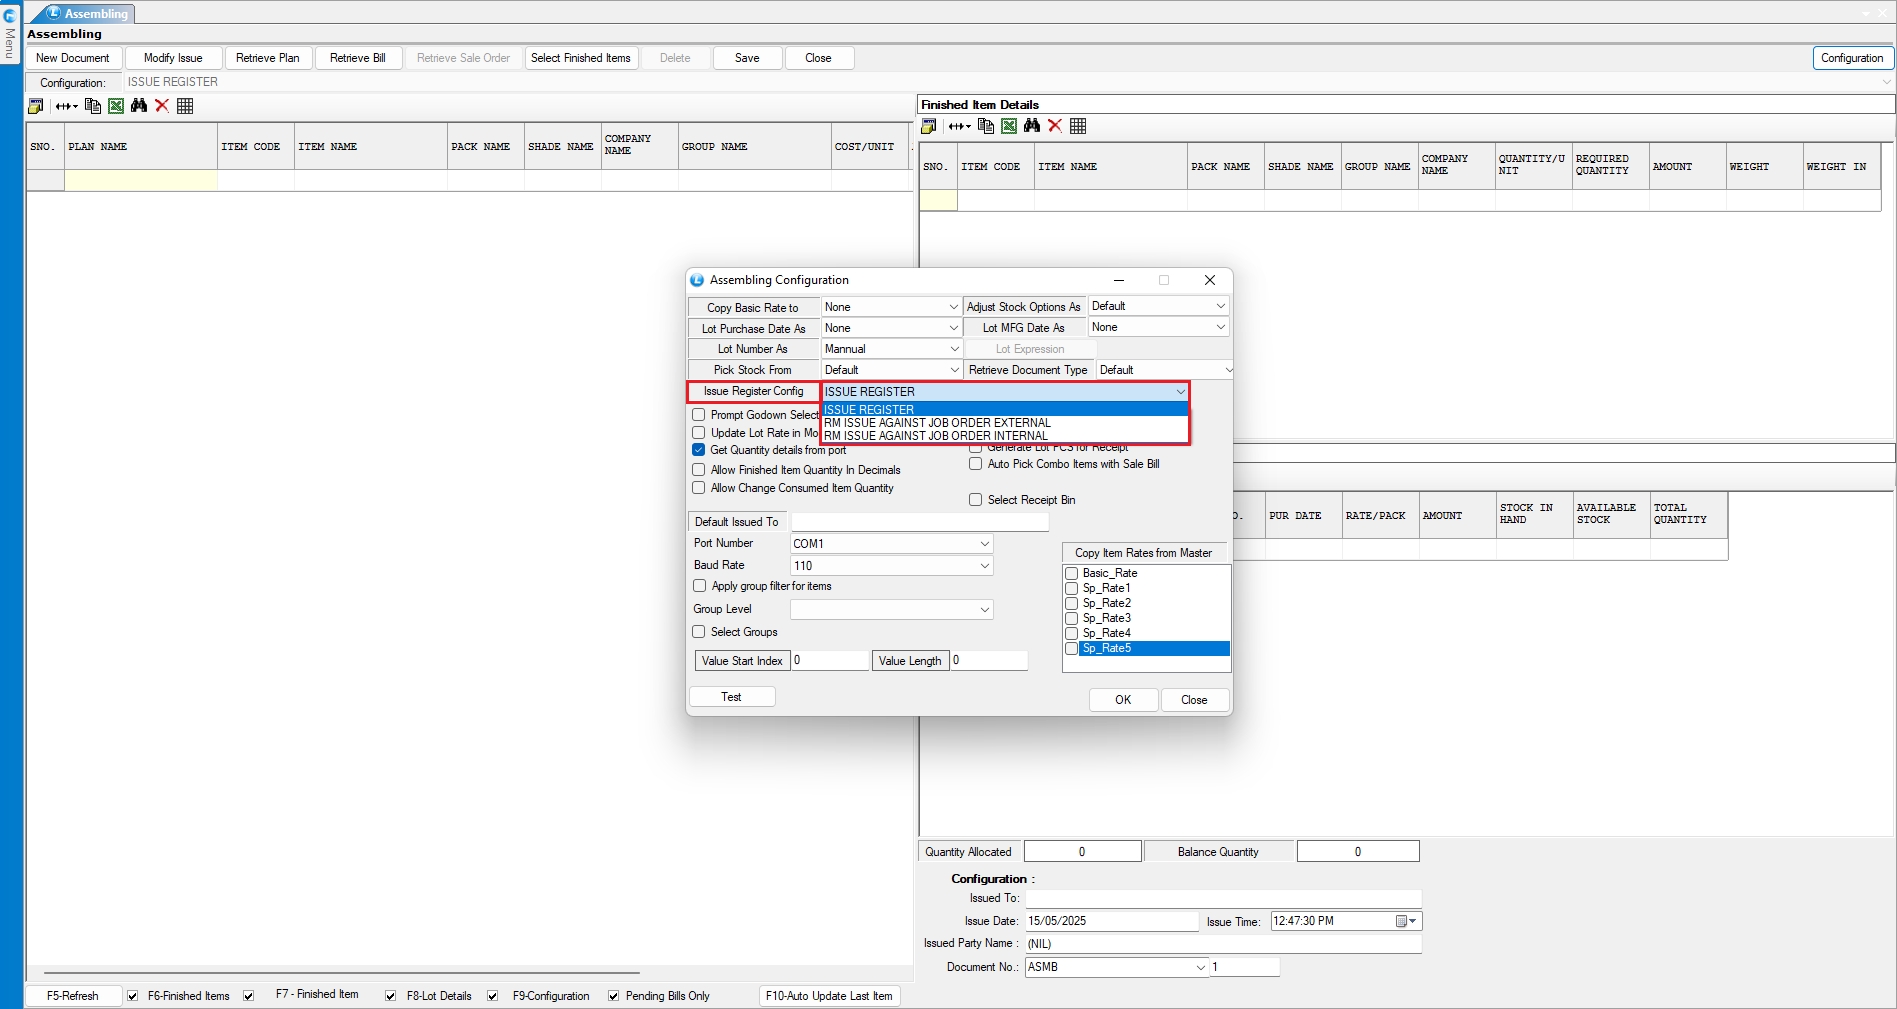This screenshot has height=1009, width=1897.
Task: Open the Port Number COM1 dropdown
Action: coord(984,544)
